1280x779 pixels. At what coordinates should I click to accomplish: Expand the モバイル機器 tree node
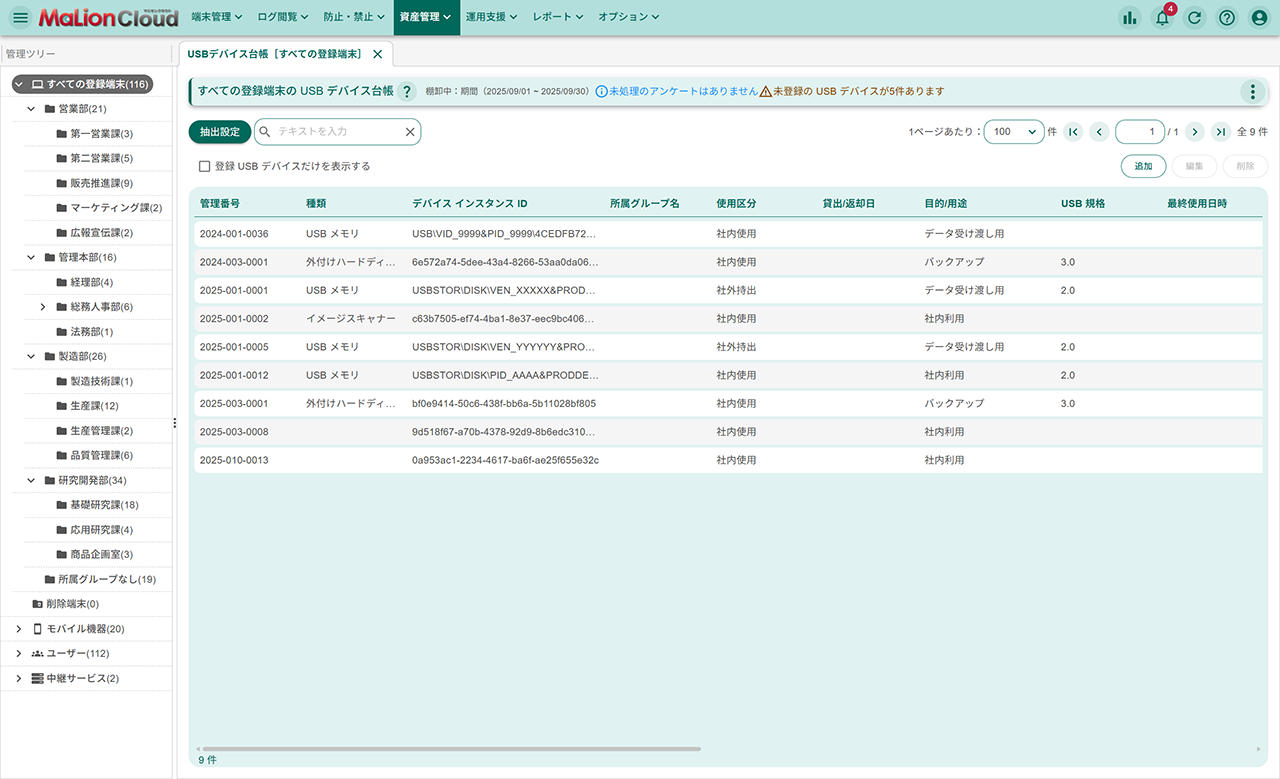pos(19,629)
